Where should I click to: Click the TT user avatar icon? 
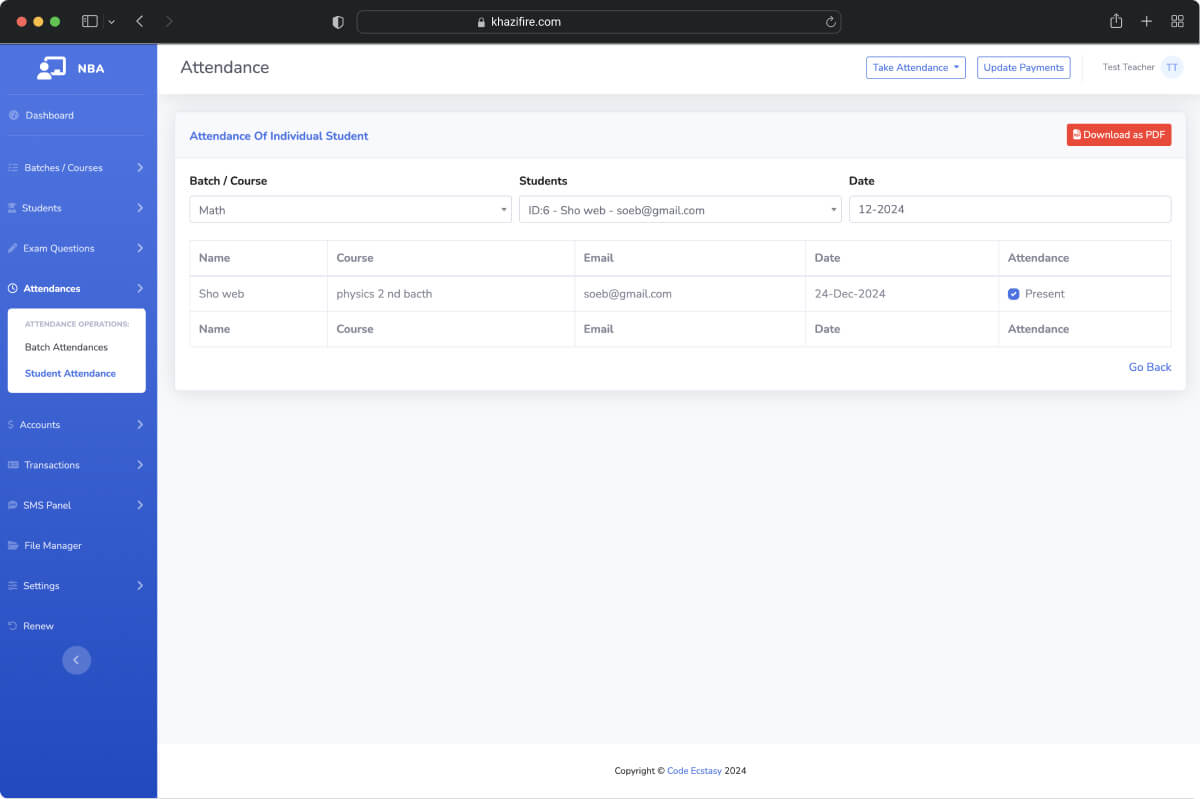(x=1171, y=67)
